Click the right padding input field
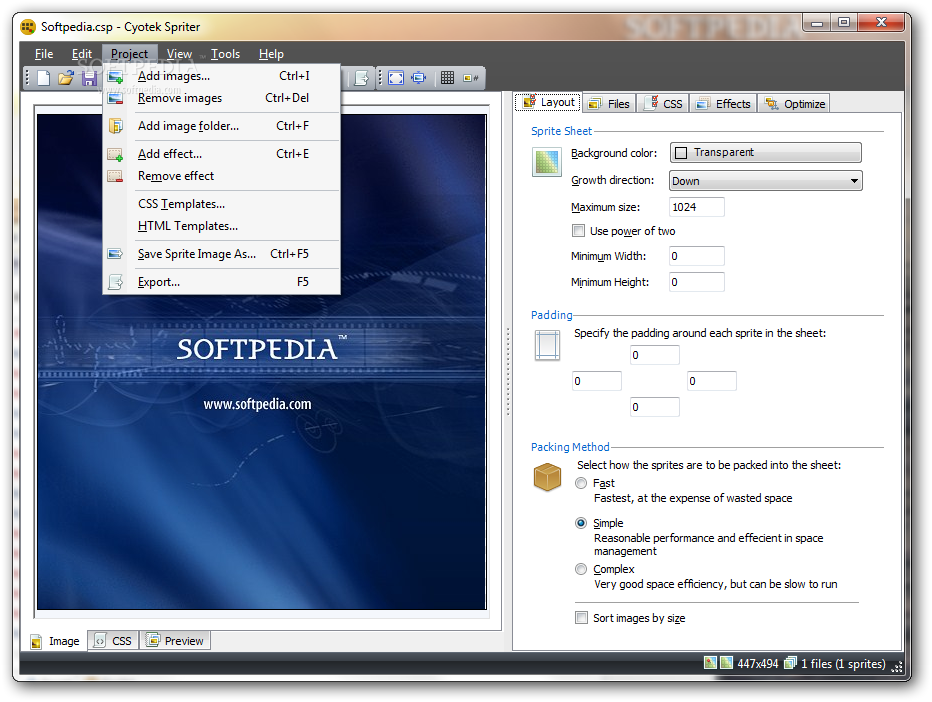 click(711, 381)
